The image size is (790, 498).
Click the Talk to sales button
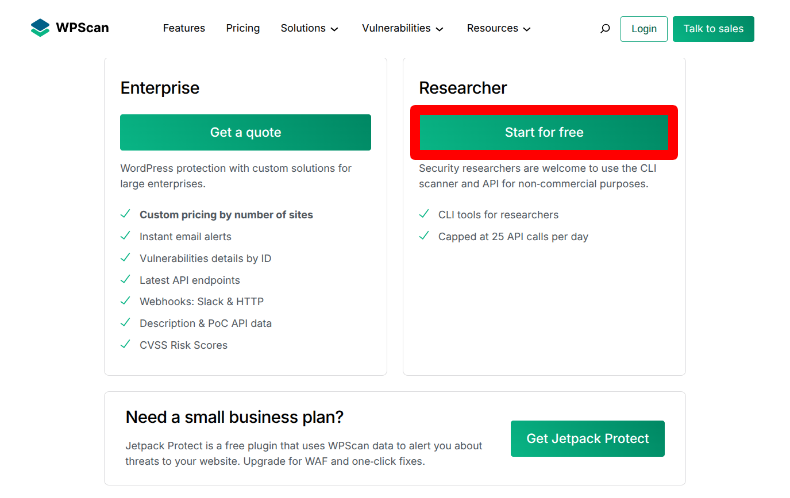coord(713,29)
